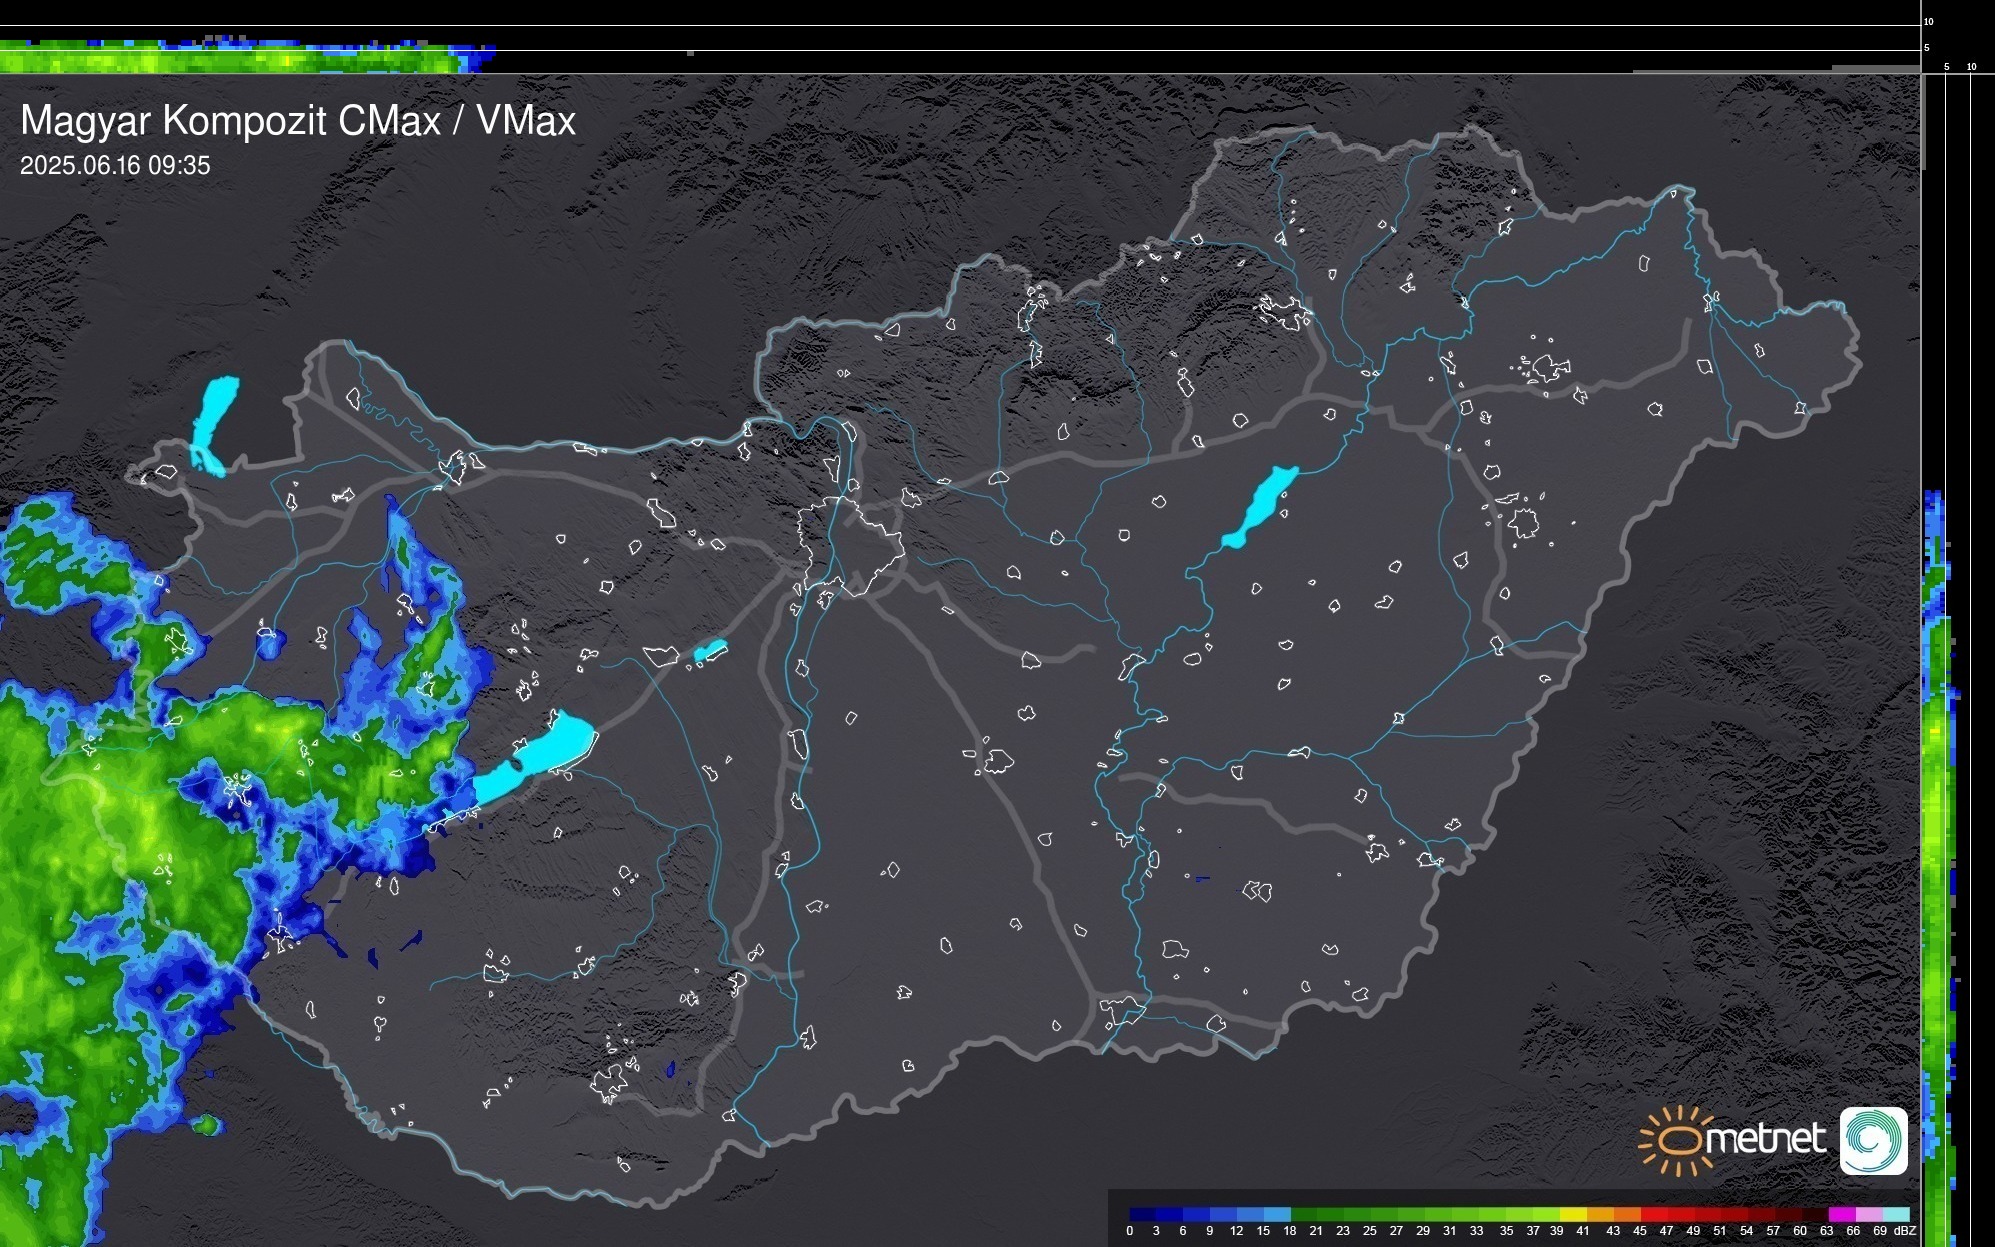
Task: Pick the light cyan 69 dBZ legend swatch
Action: click(x=1896, y=1214)
